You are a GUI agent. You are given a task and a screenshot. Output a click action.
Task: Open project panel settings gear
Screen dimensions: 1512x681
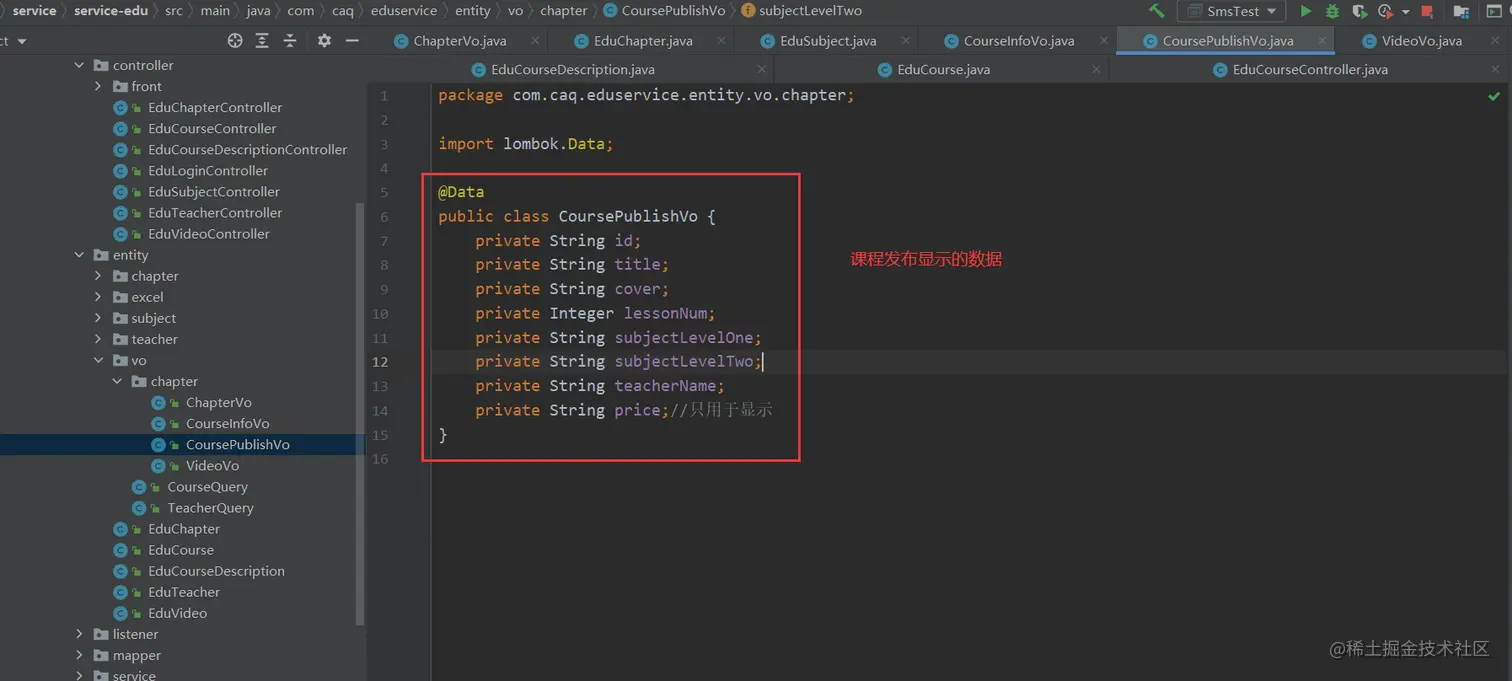(x=324, y=41)
